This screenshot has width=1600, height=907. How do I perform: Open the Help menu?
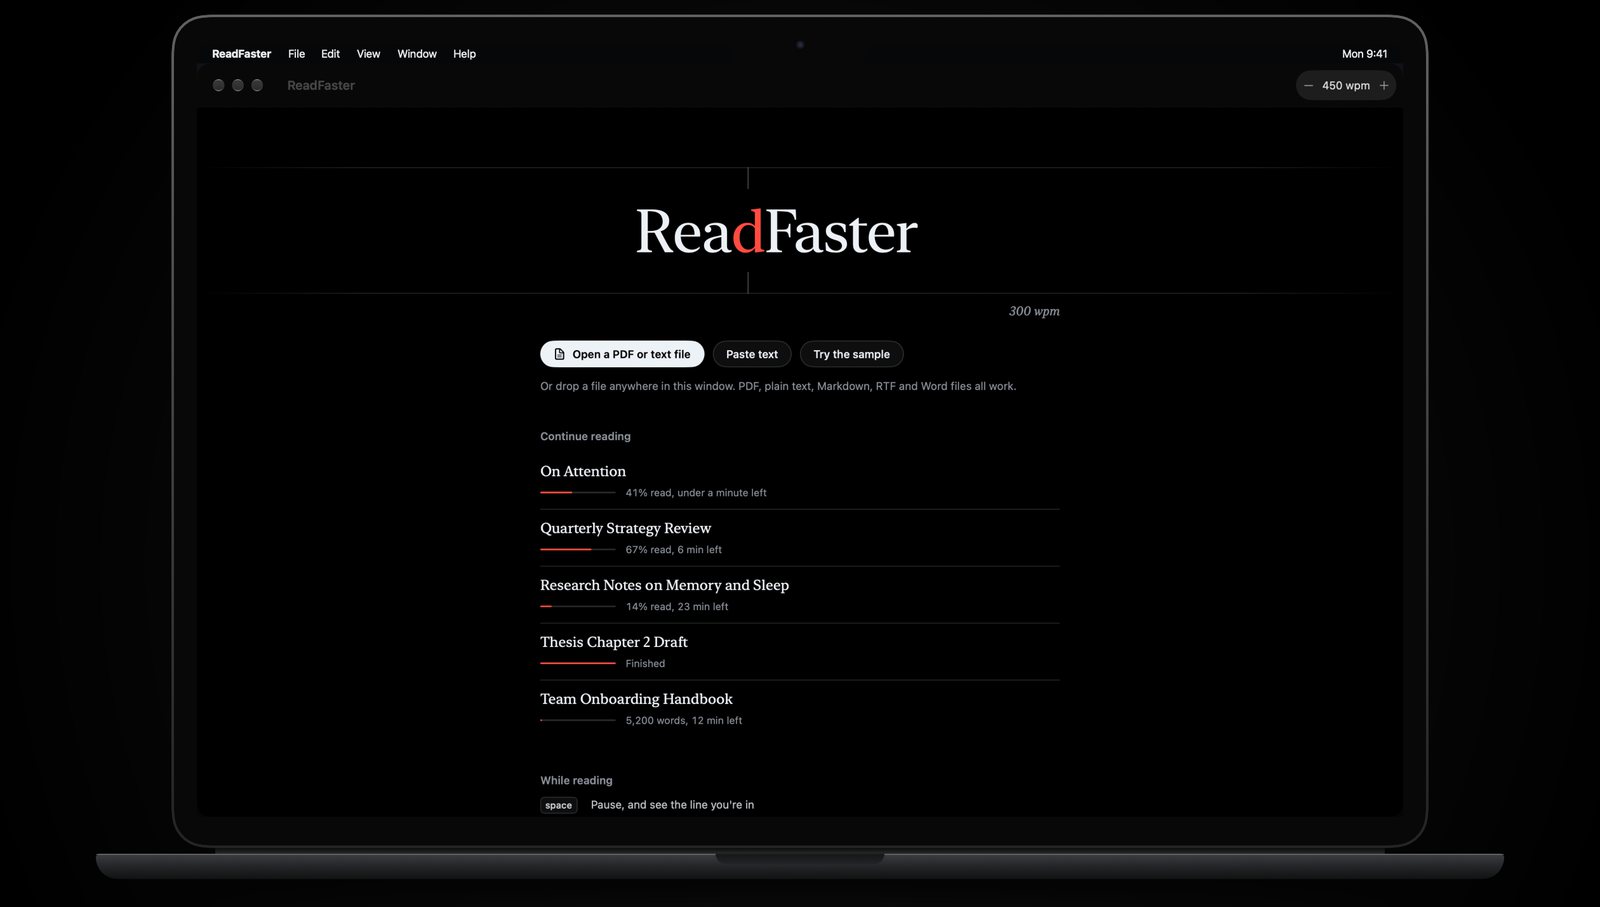point(464,54)
